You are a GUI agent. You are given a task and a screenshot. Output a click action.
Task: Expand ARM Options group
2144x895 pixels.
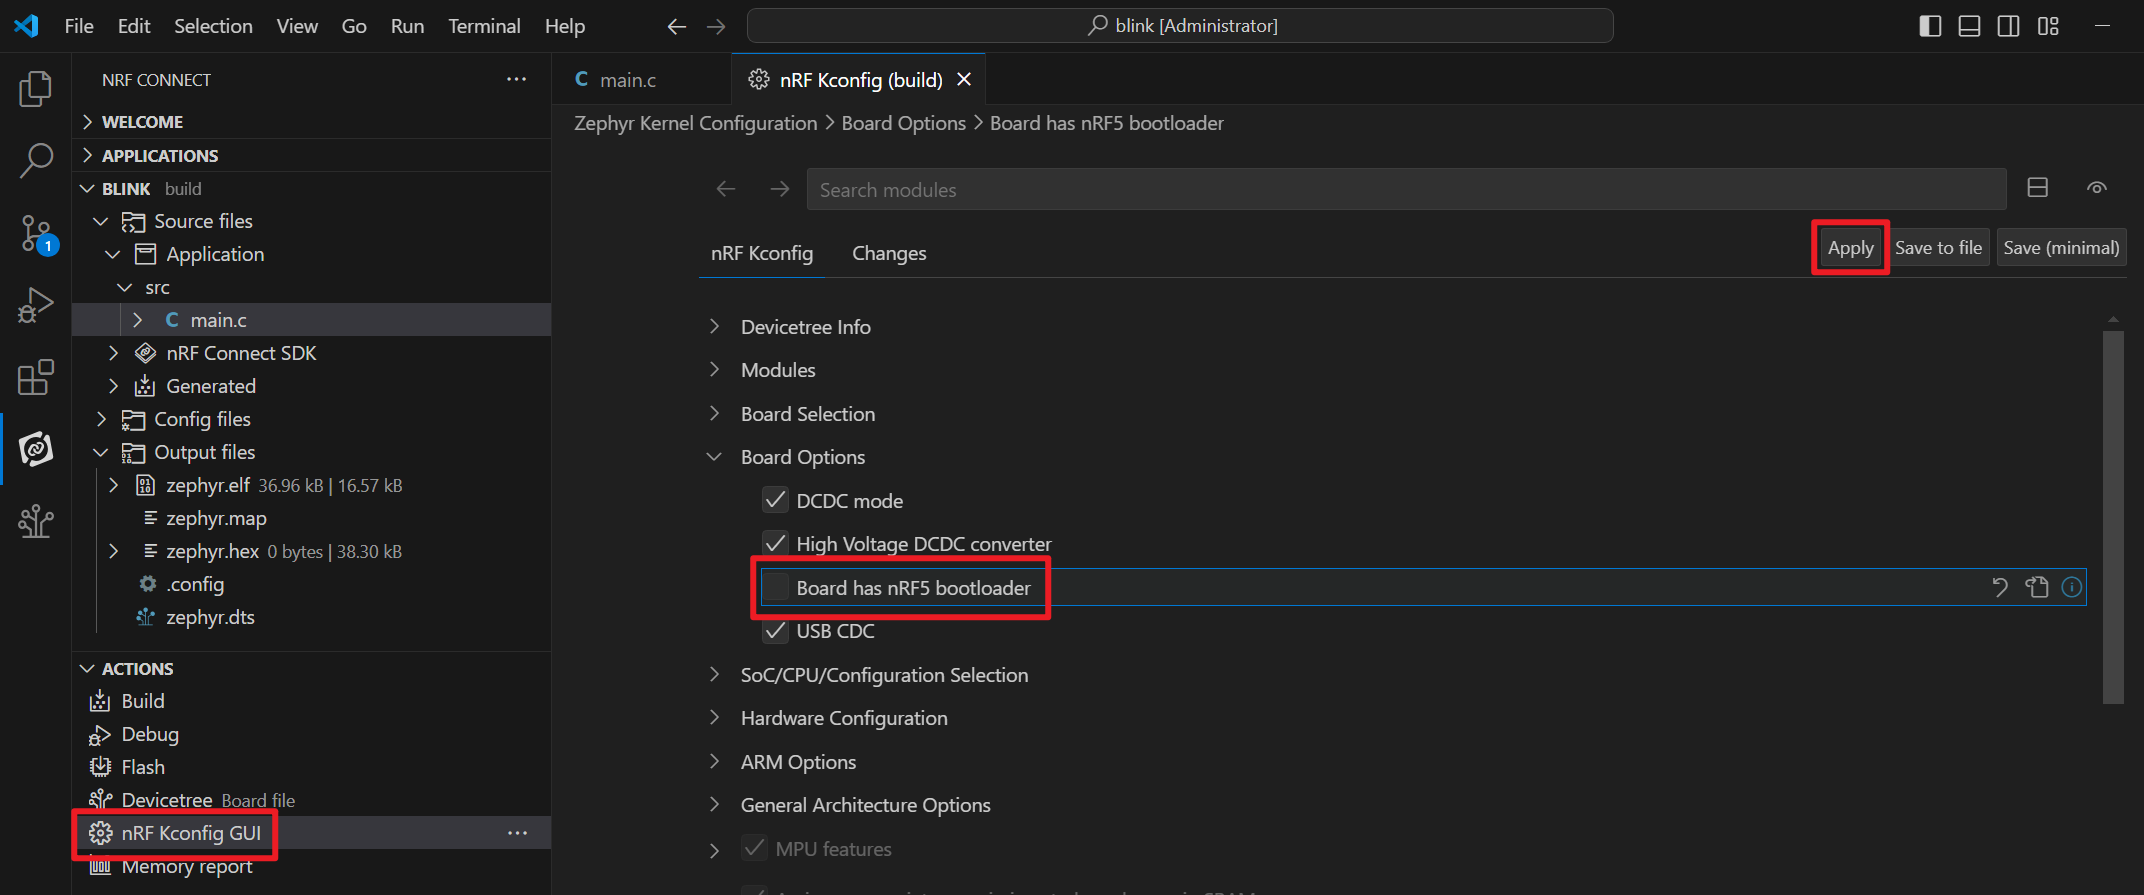pos(714,761)
